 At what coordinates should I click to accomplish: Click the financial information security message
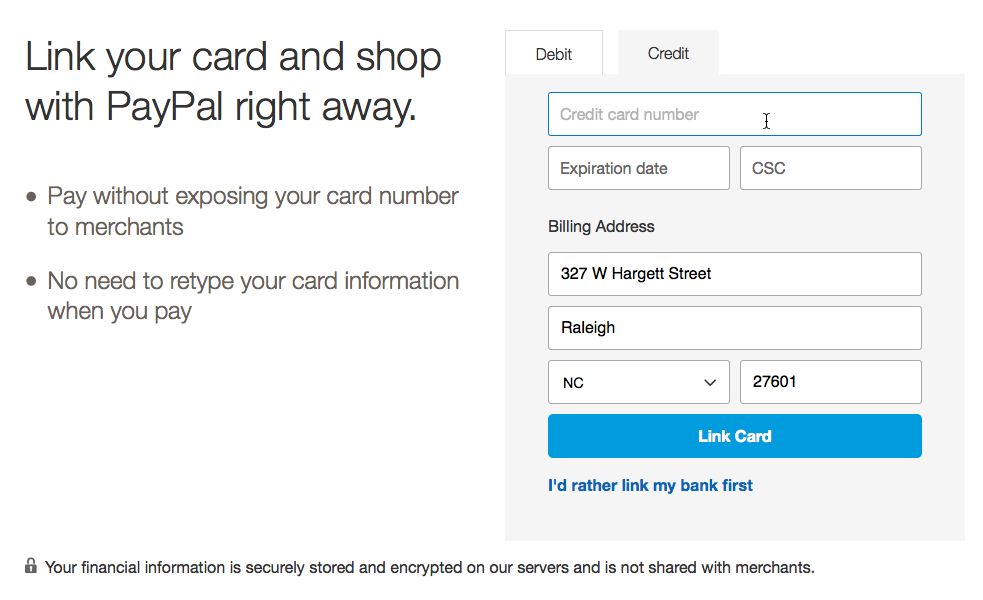430,567
